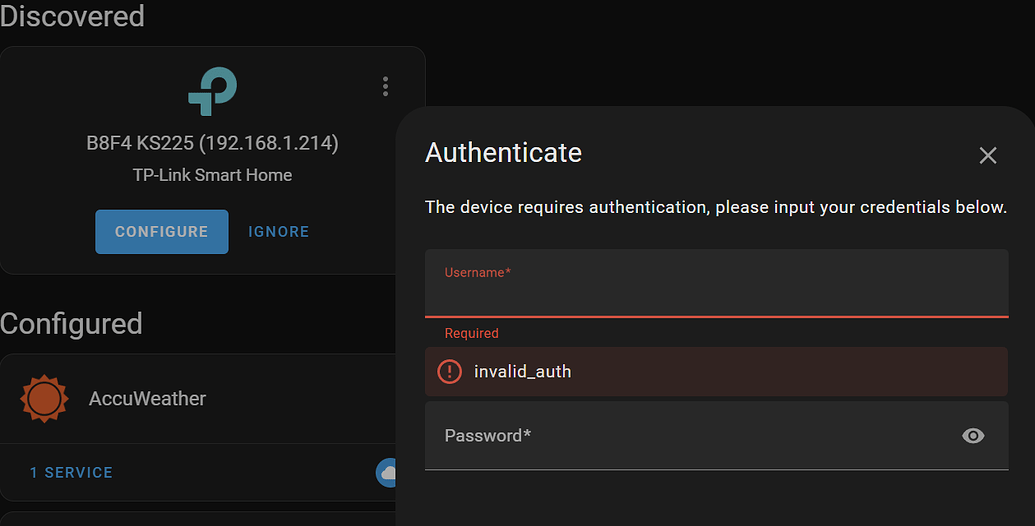This screenshot has width=1035, height=526.
Task: Click the invalid_auth error message text
Action: 522,371
